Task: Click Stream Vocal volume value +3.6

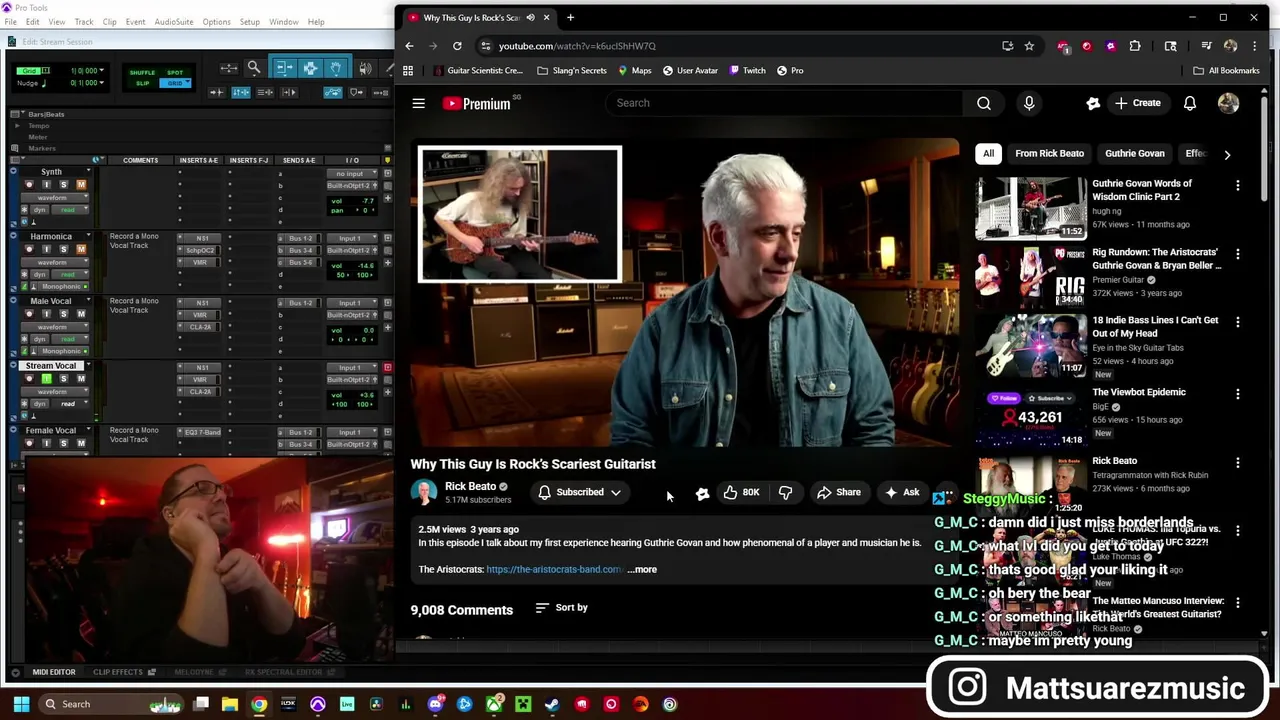Action: tap(368, 394)
